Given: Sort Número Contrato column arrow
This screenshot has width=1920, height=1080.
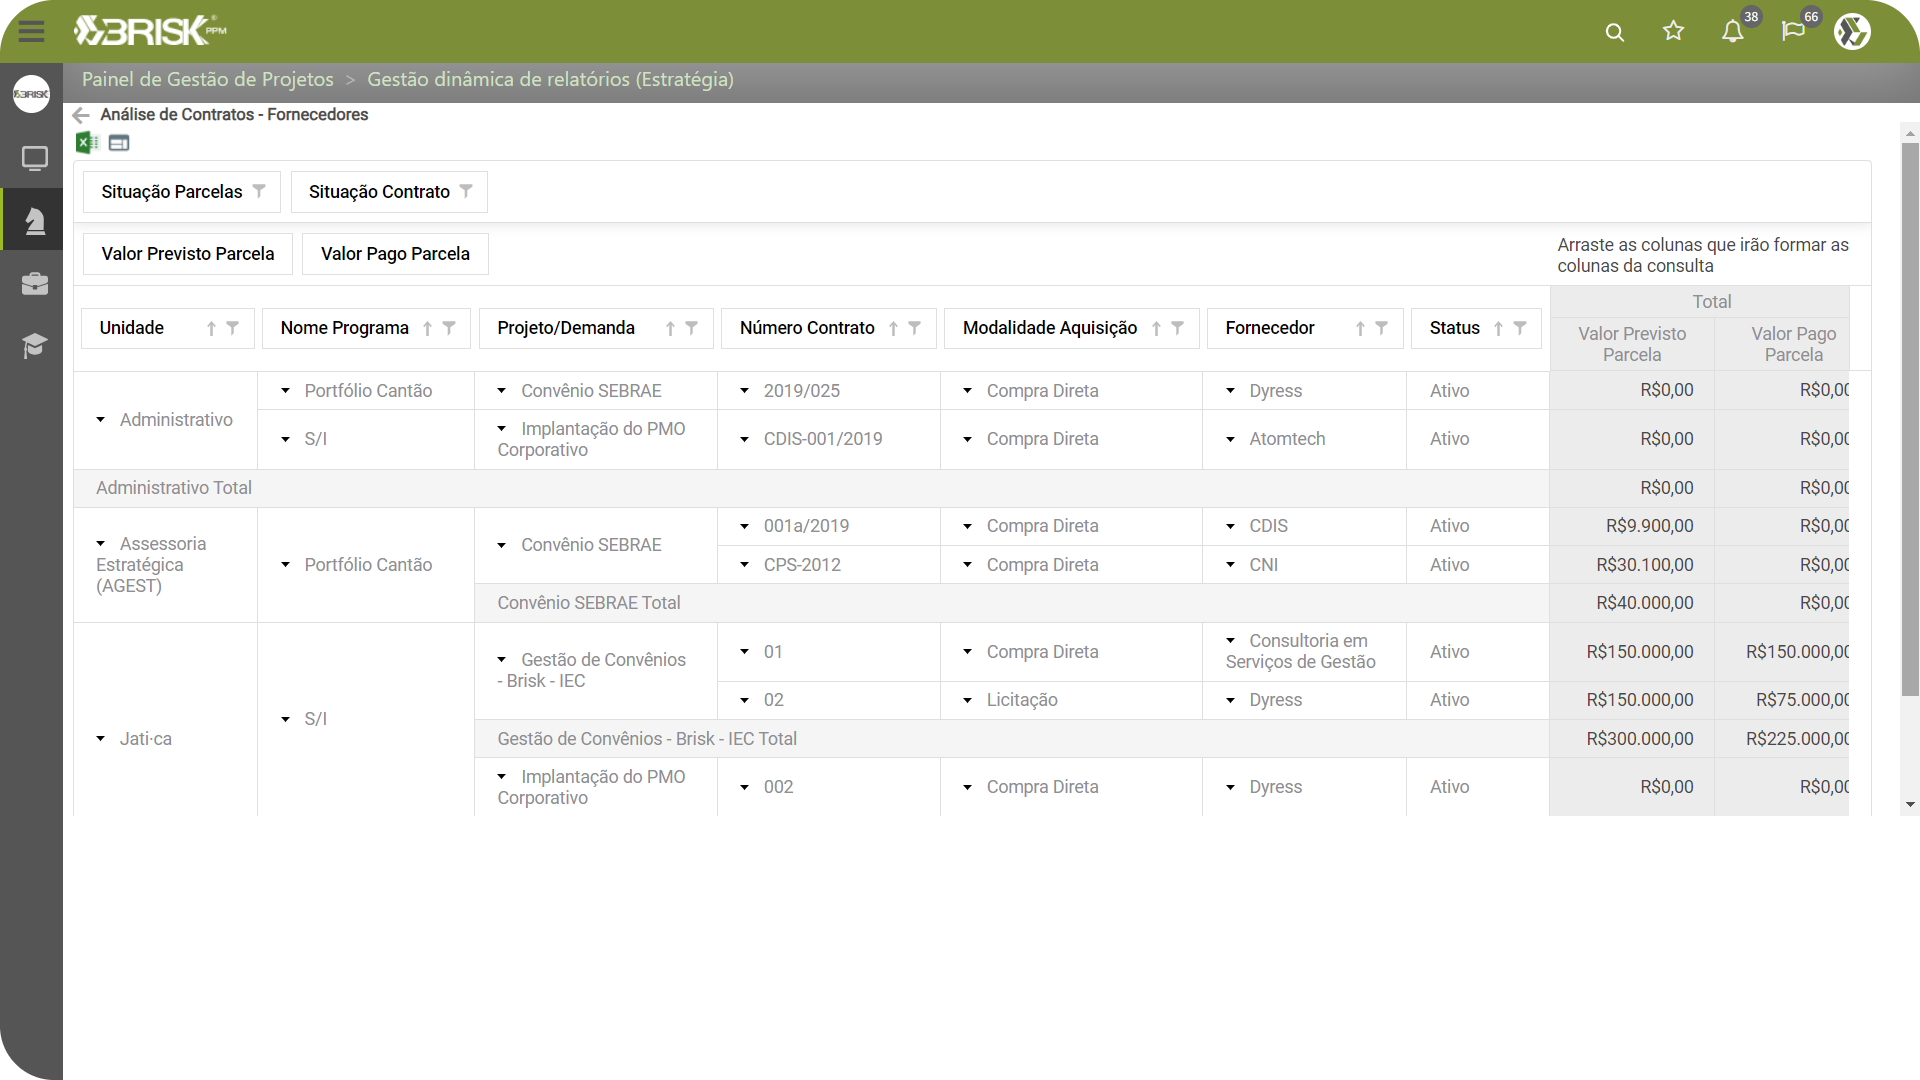Looking at the screenshot, I should coord(893,329).
